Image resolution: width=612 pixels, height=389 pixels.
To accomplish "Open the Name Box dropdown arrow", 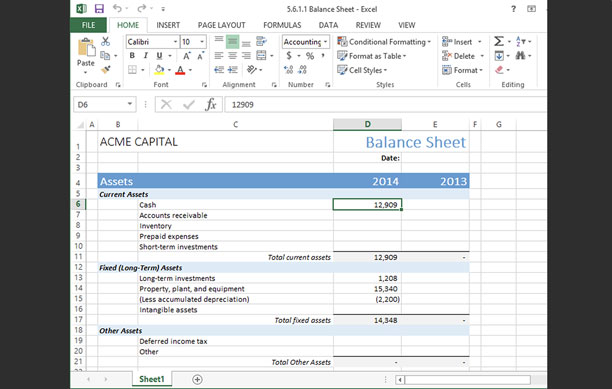I will click(130, 104).
